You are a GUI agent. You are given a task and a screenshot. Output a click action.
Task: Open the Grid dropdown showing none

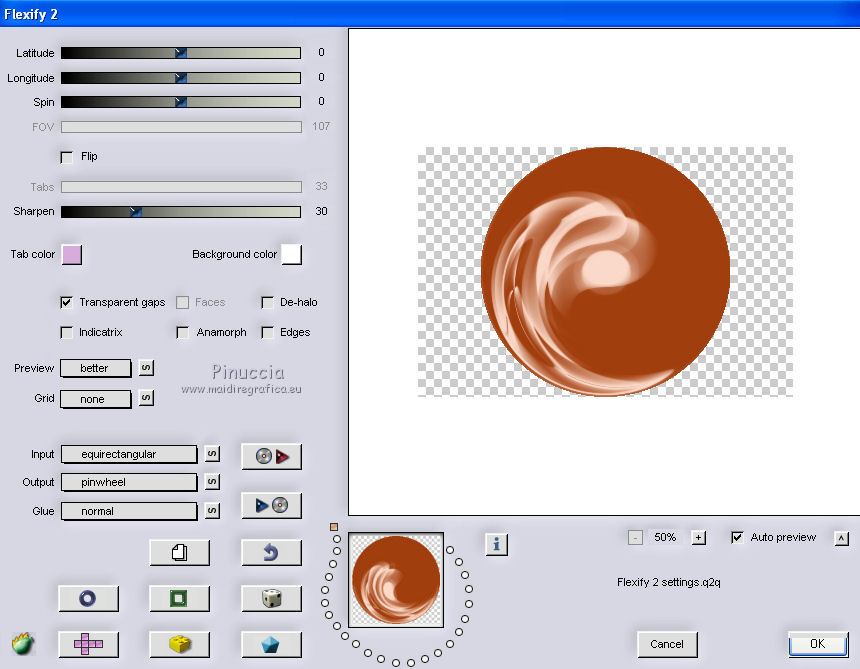(96, 399)
